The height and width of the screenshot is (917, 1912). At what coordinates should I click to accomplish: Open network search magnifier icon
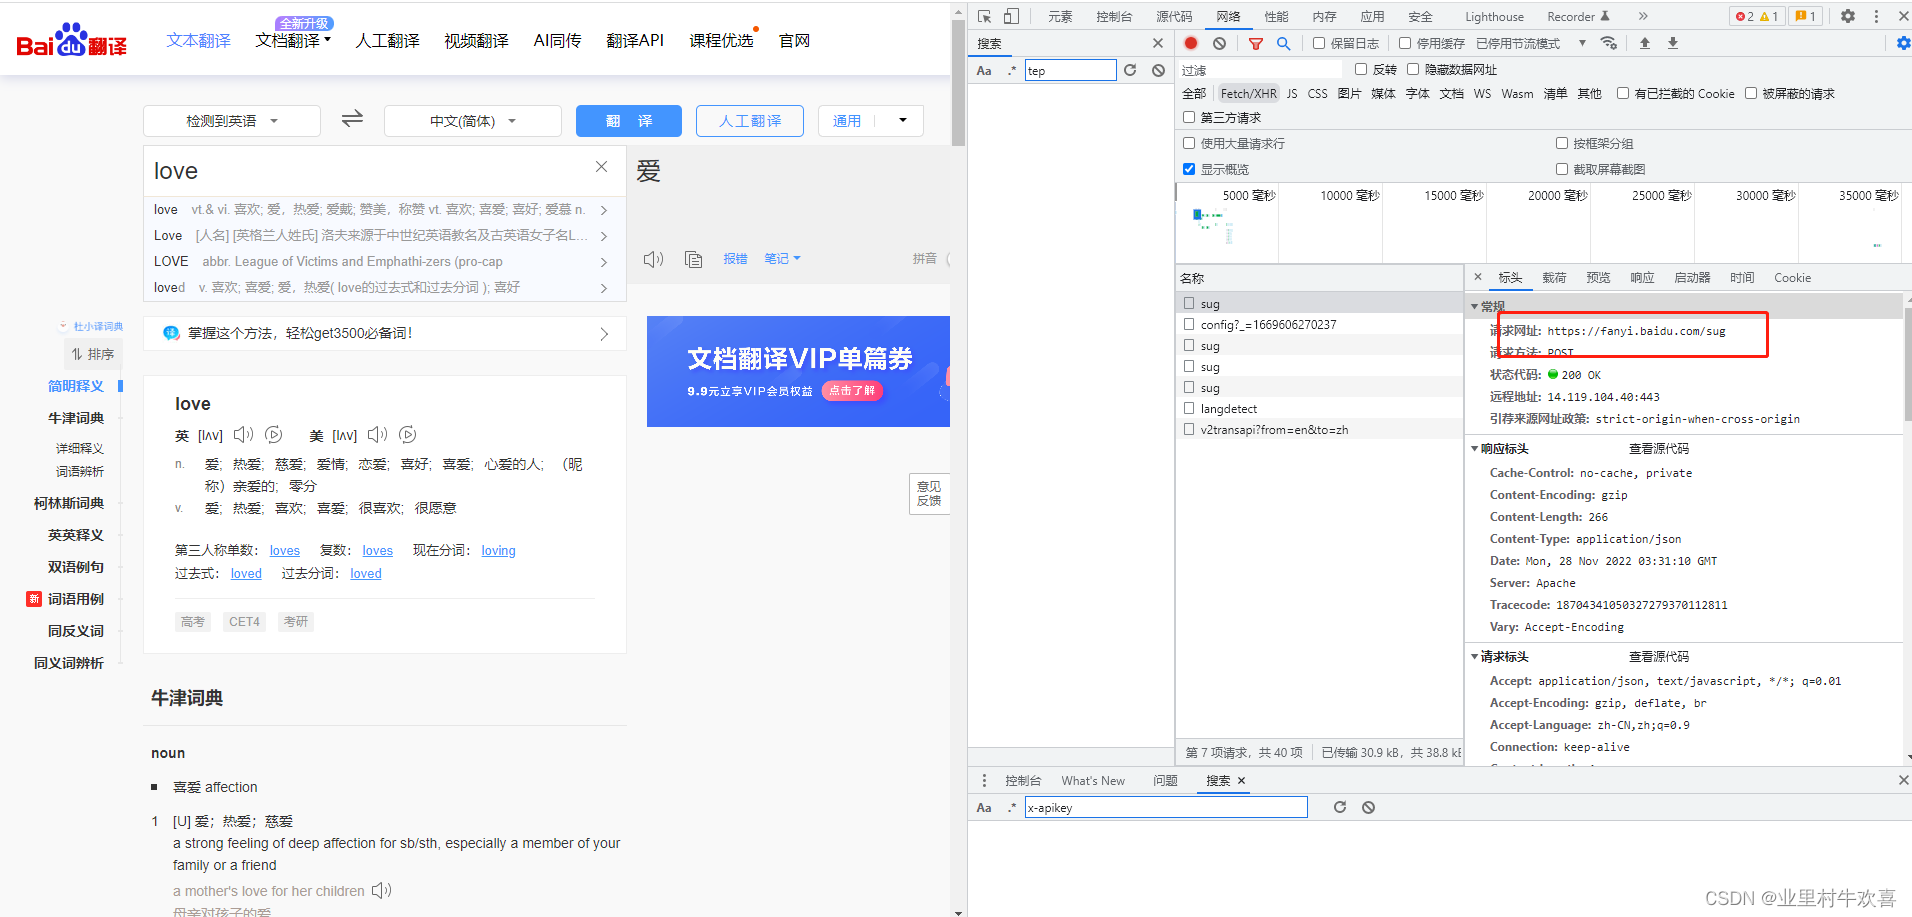[1284, 43]
